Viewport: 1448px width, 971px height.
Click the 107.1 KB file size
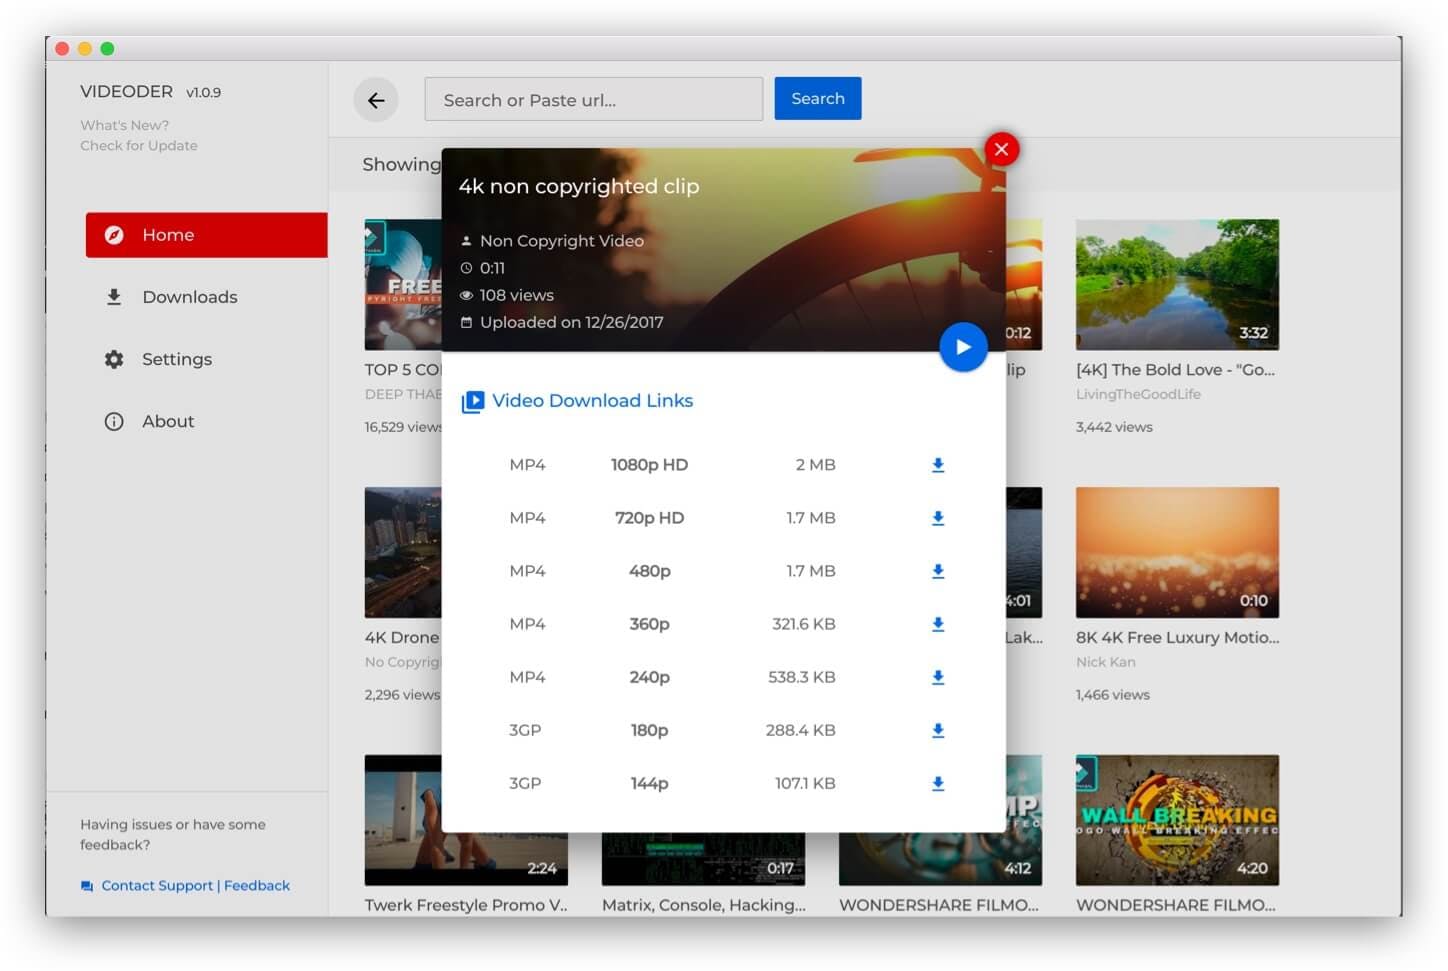[x=805, y=783]
